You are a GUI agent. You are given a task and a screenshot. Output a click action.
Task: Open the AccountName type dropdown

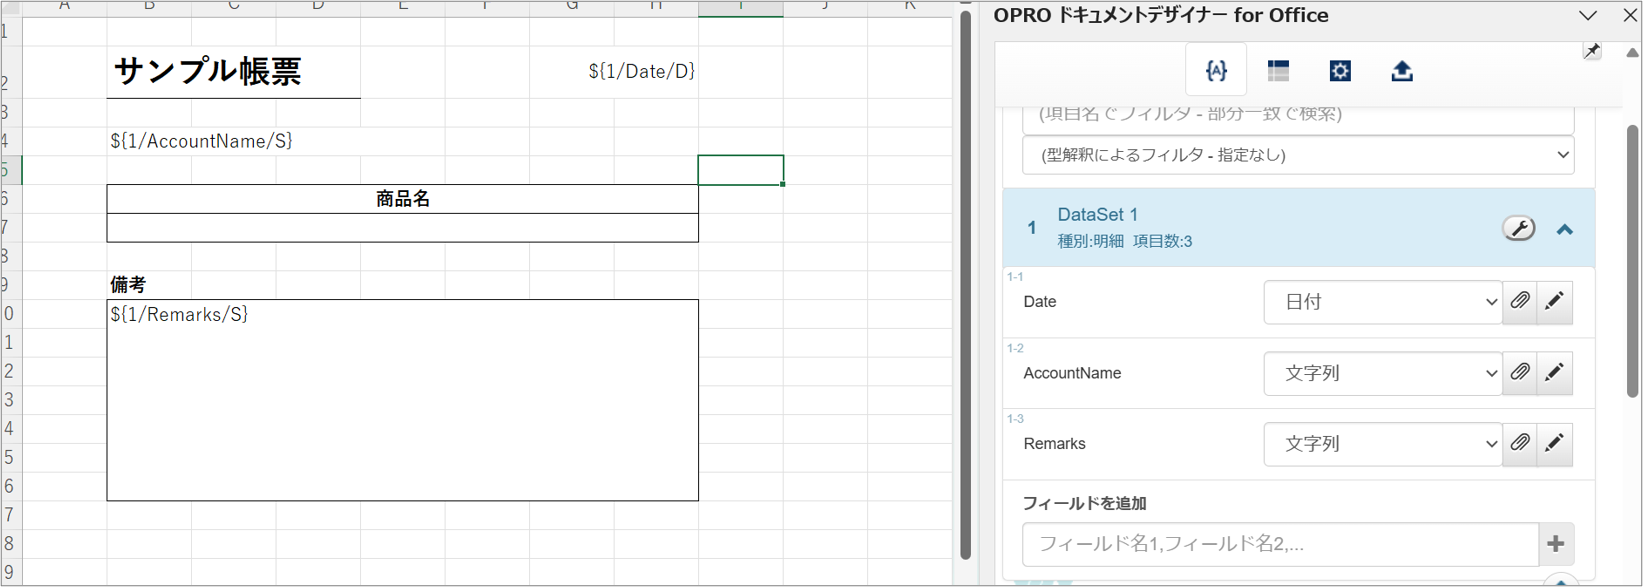pyautogui.click(x=1383, y=373)
